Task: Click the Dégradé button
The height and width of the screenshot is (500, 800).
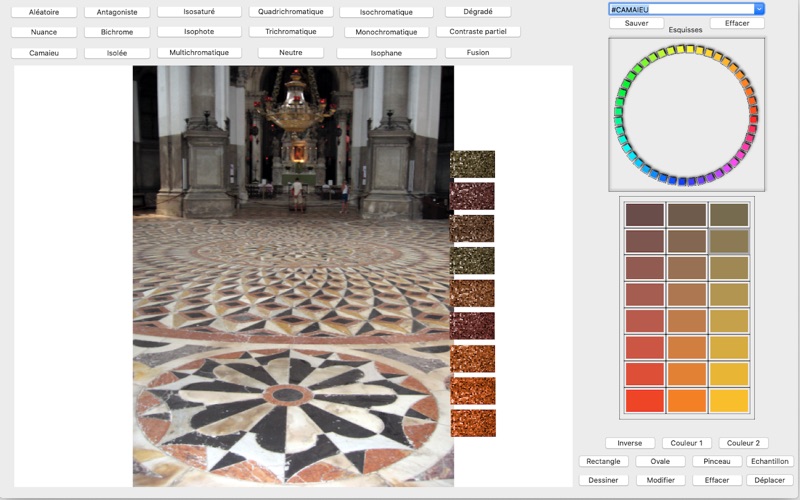Action: coord(478,11)
